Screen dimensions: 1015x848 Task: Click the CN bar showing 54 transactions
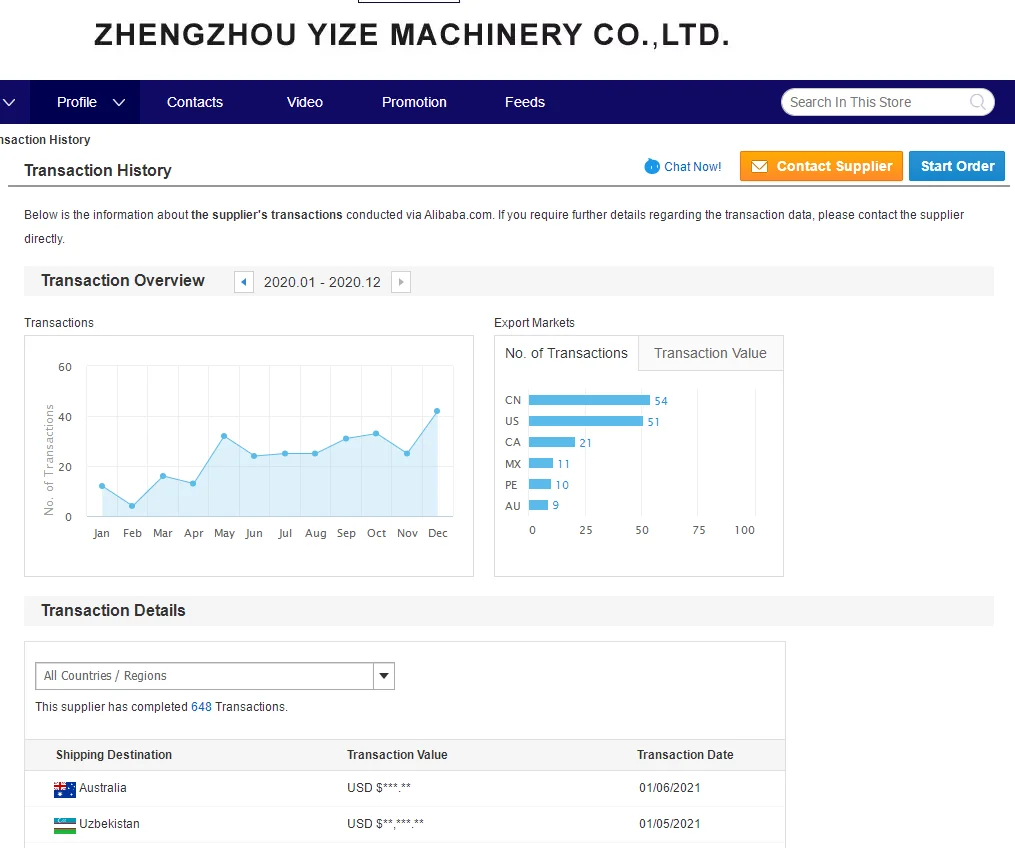pyautogui.click(x=589, y=400)
